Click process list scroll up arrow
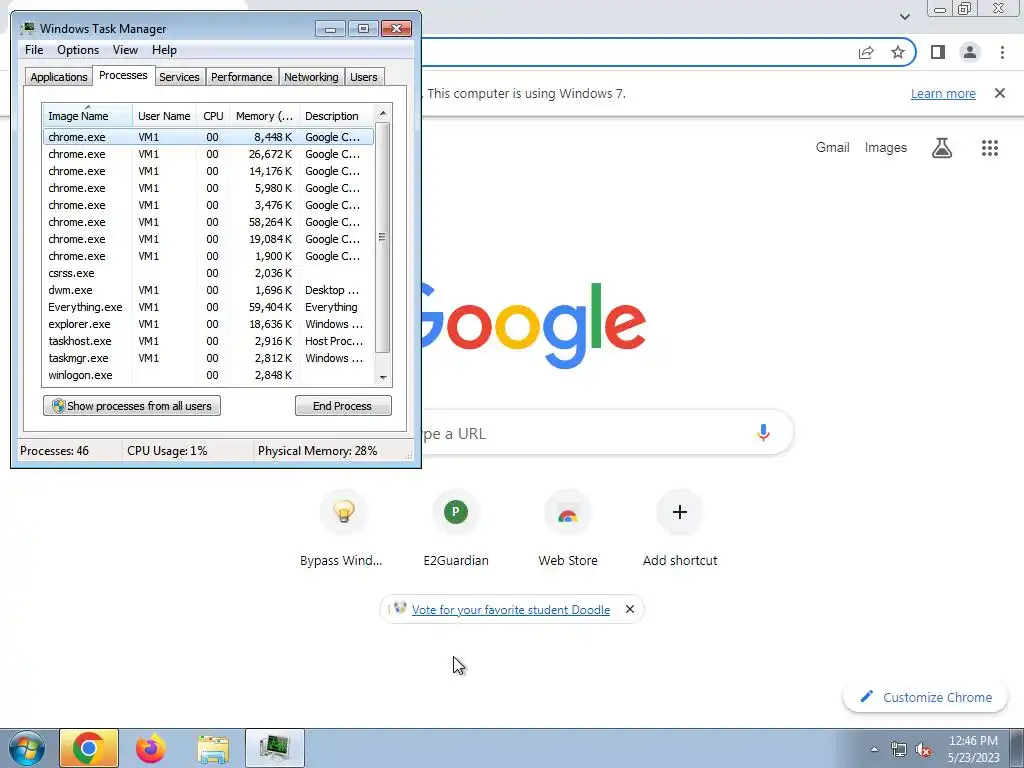 click(383, 113)
